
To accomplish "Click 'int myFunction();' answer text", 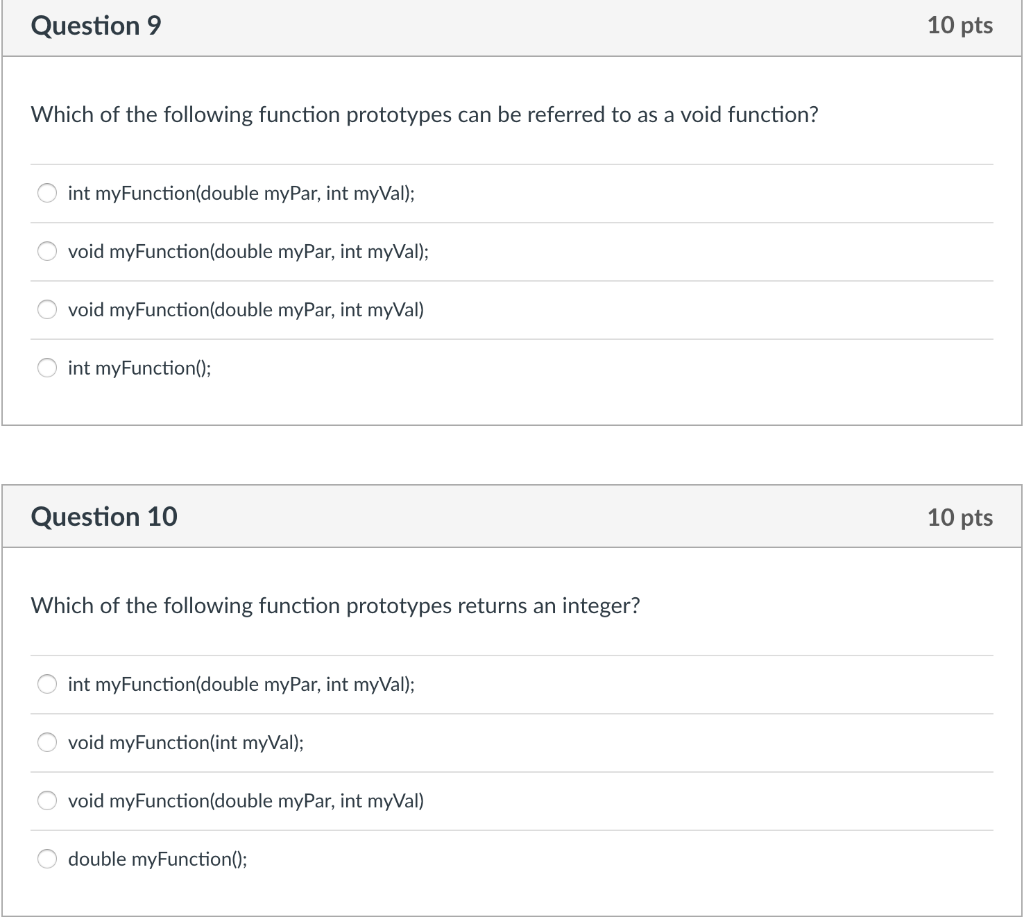I will click(x=139, y=368).
